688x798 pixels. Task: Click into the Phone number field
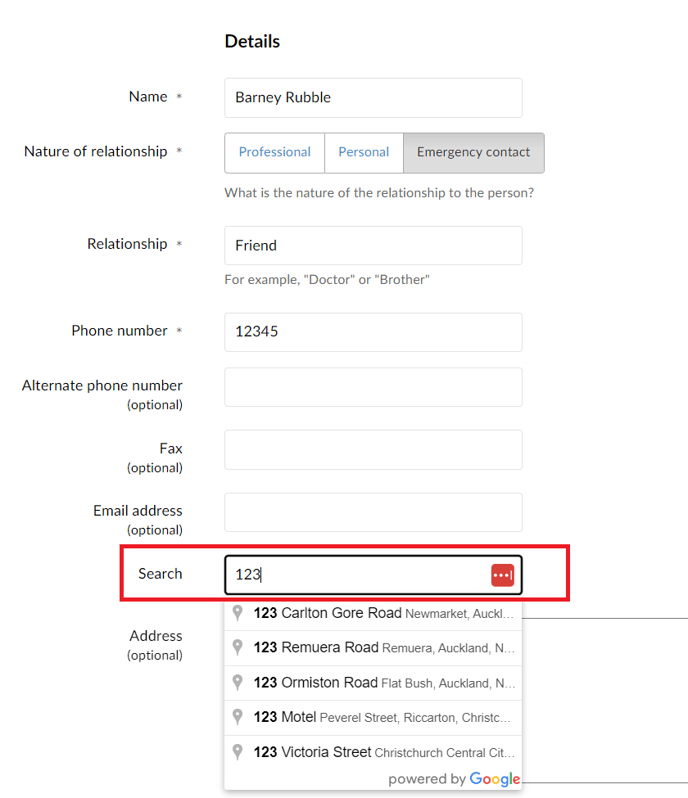pyautogui.click(x=373, y=332)
